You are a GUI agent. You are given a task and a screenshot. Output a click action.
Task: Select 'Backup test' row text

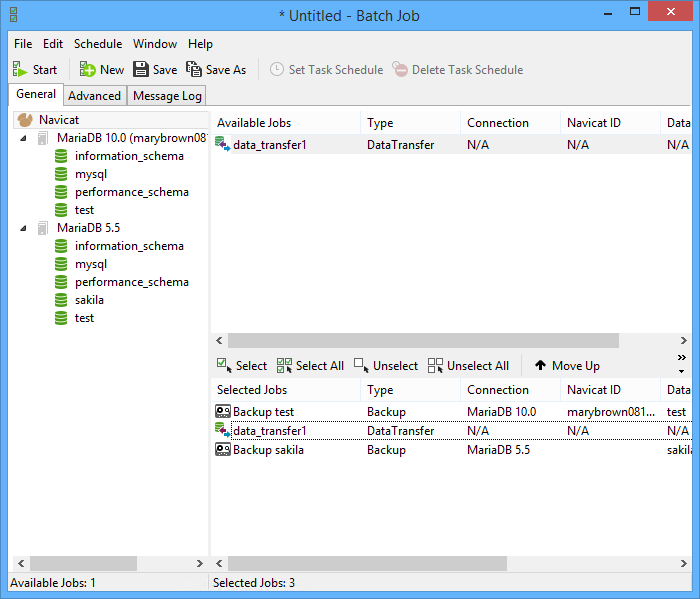coord(263,412)
